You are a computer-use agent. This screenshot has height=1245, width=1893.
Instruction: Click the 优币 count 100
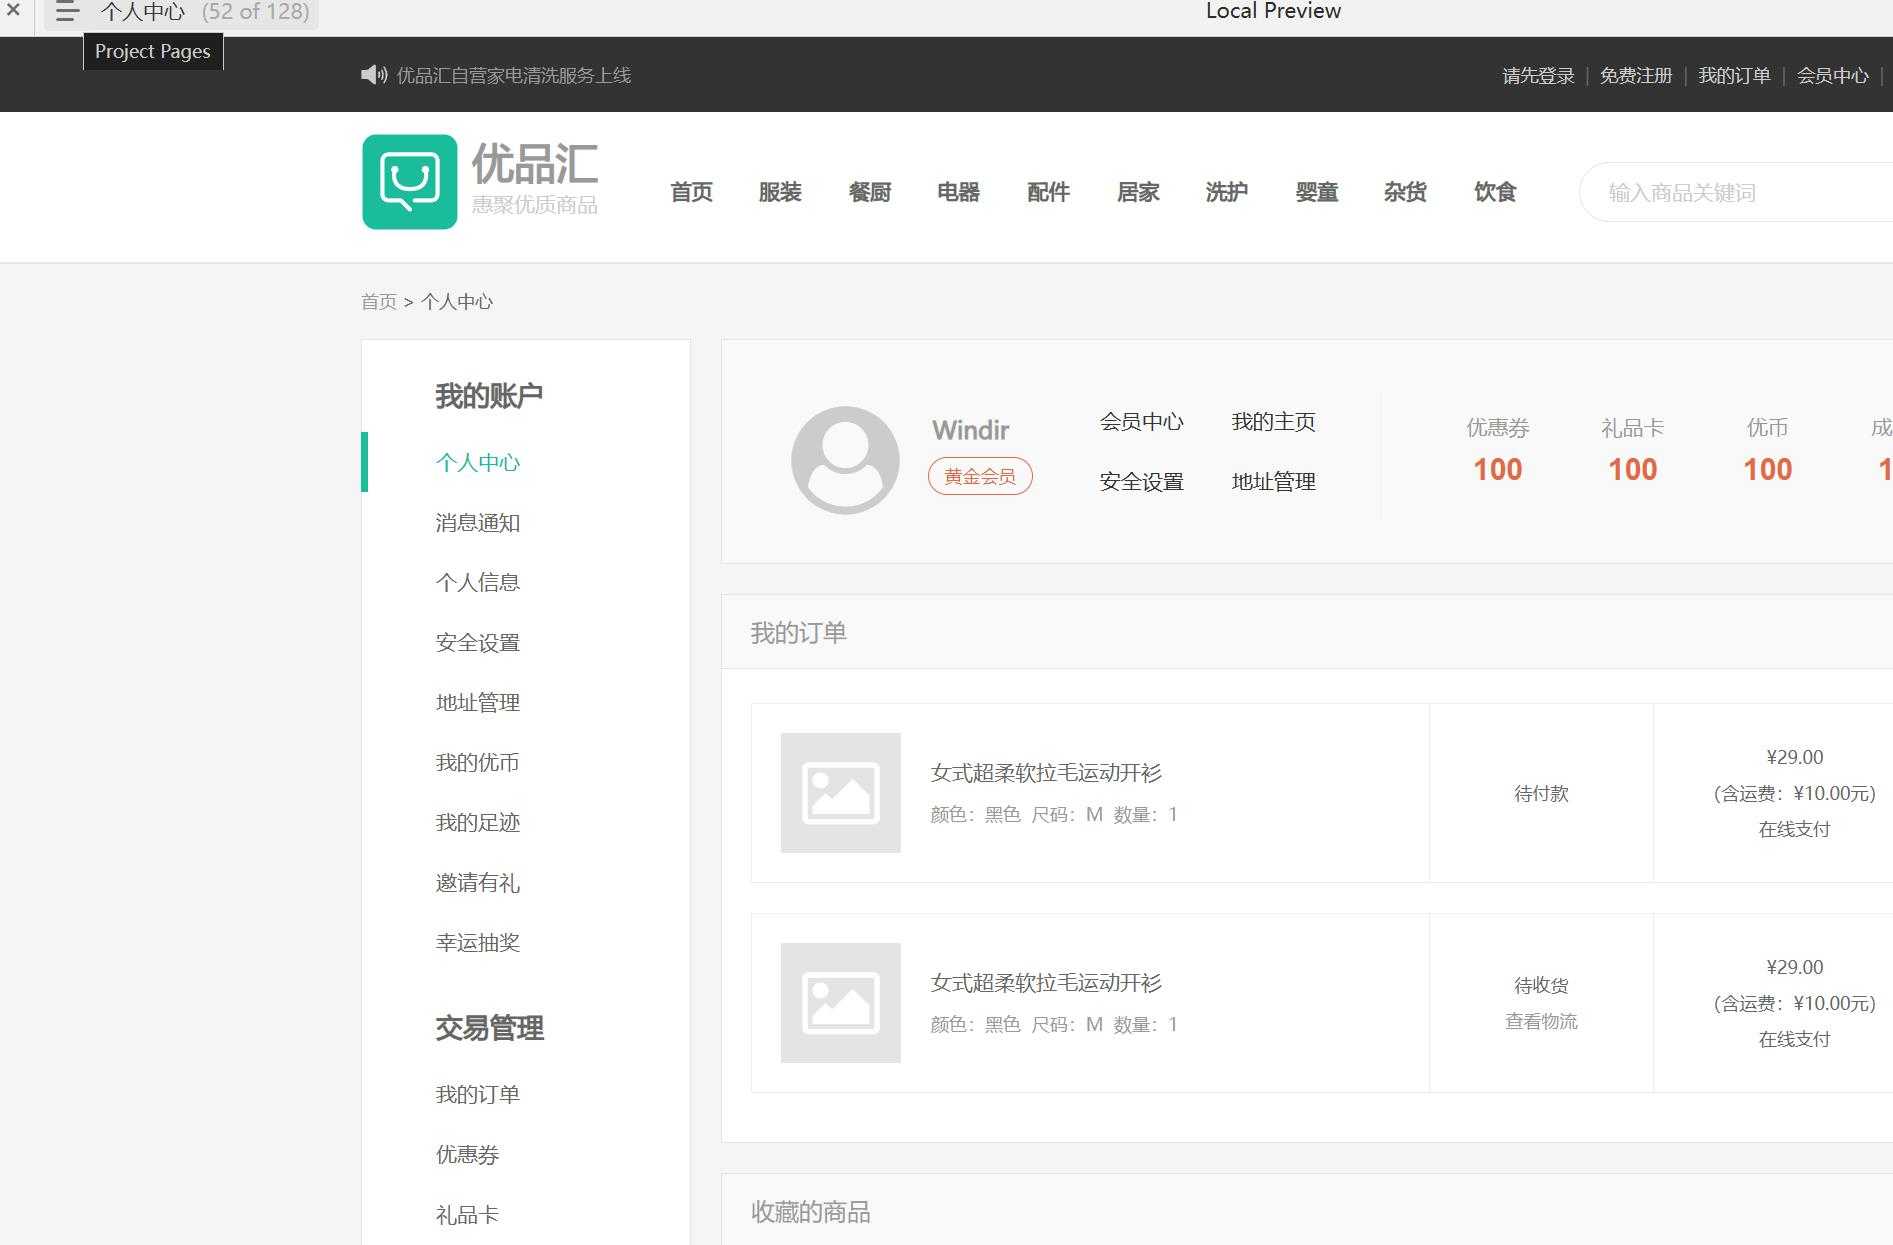tap(1768, 470)
